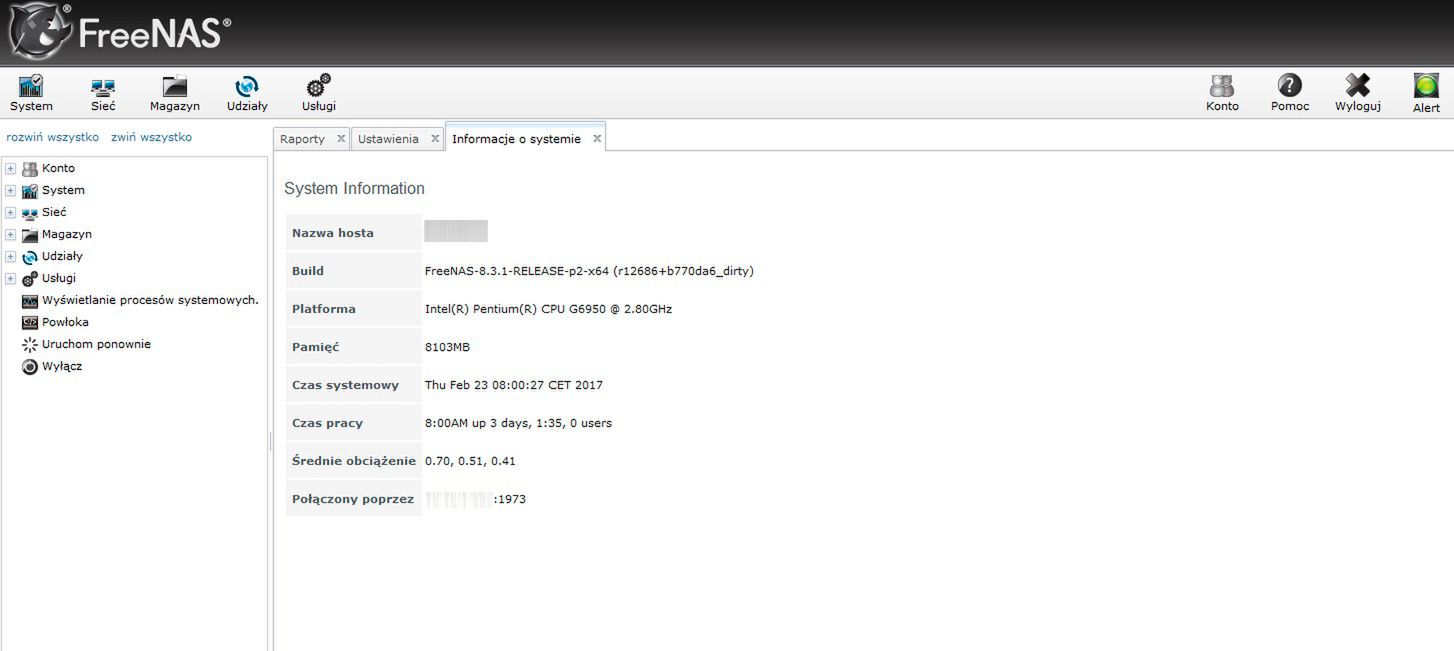The image size is (1454, 651).
Task: Select the Konto label in the tree
Action: tap(58, 168)
